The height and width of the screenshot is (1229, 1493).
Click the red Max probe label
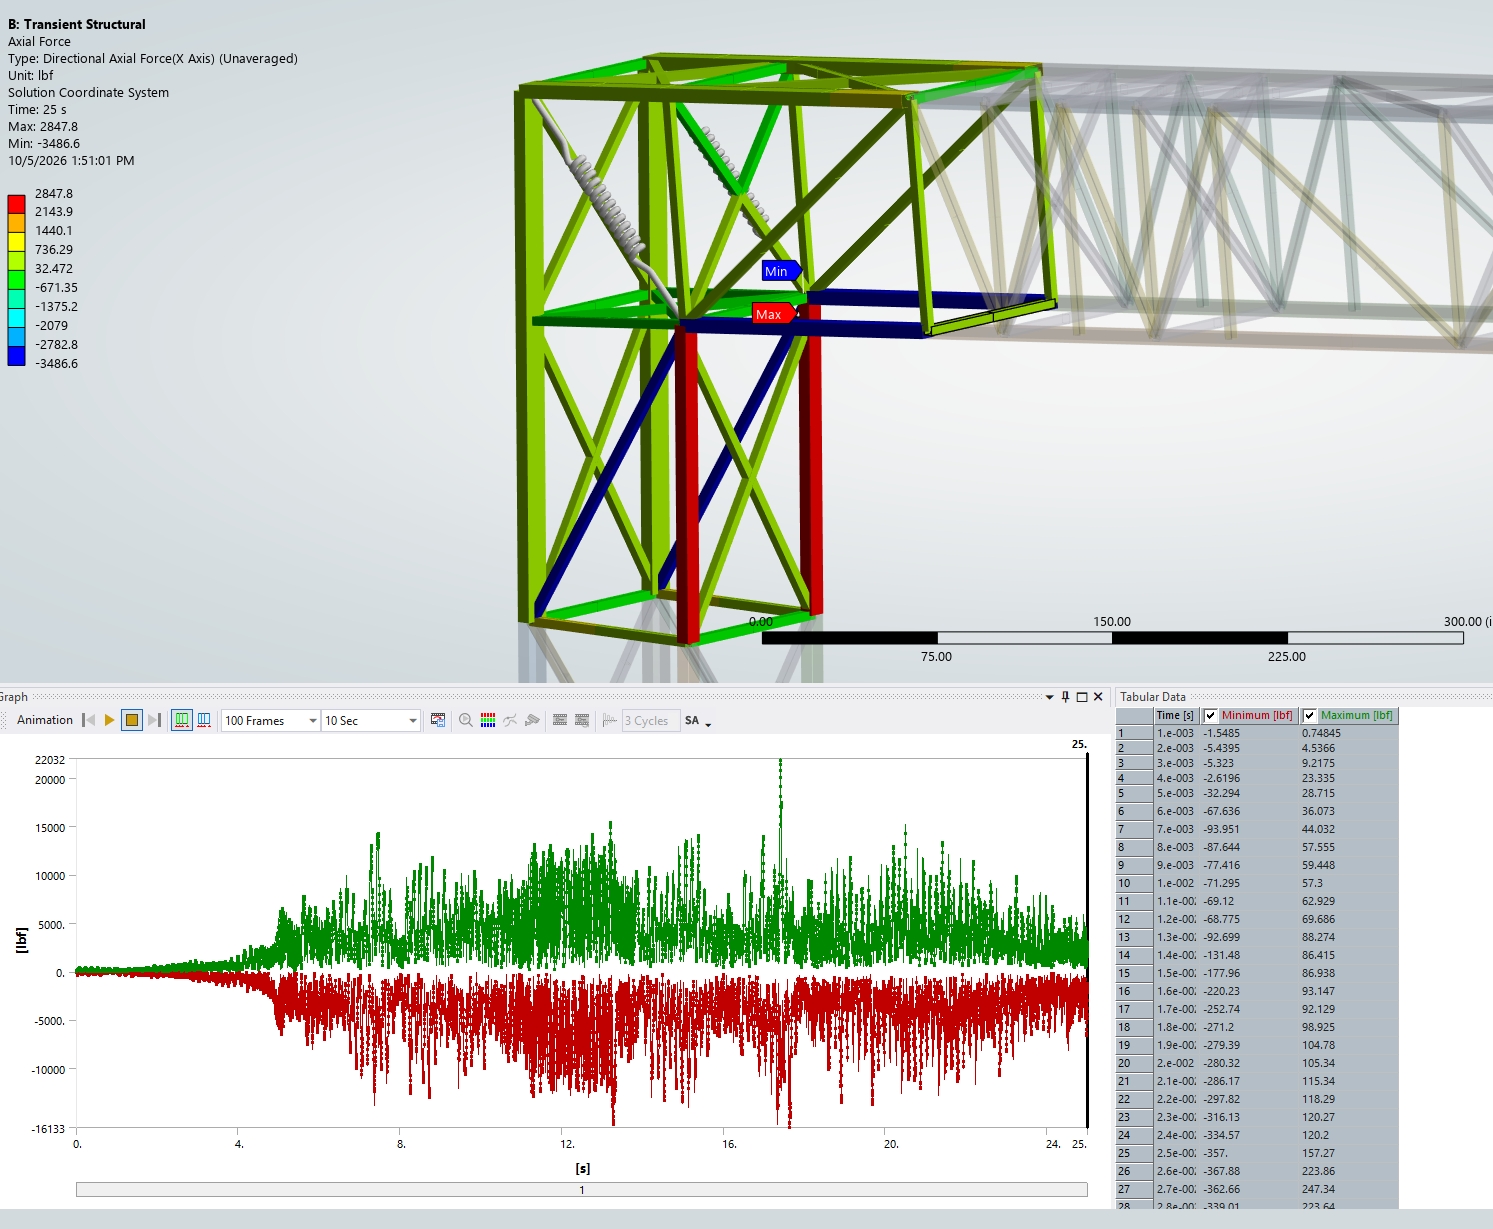773,314
